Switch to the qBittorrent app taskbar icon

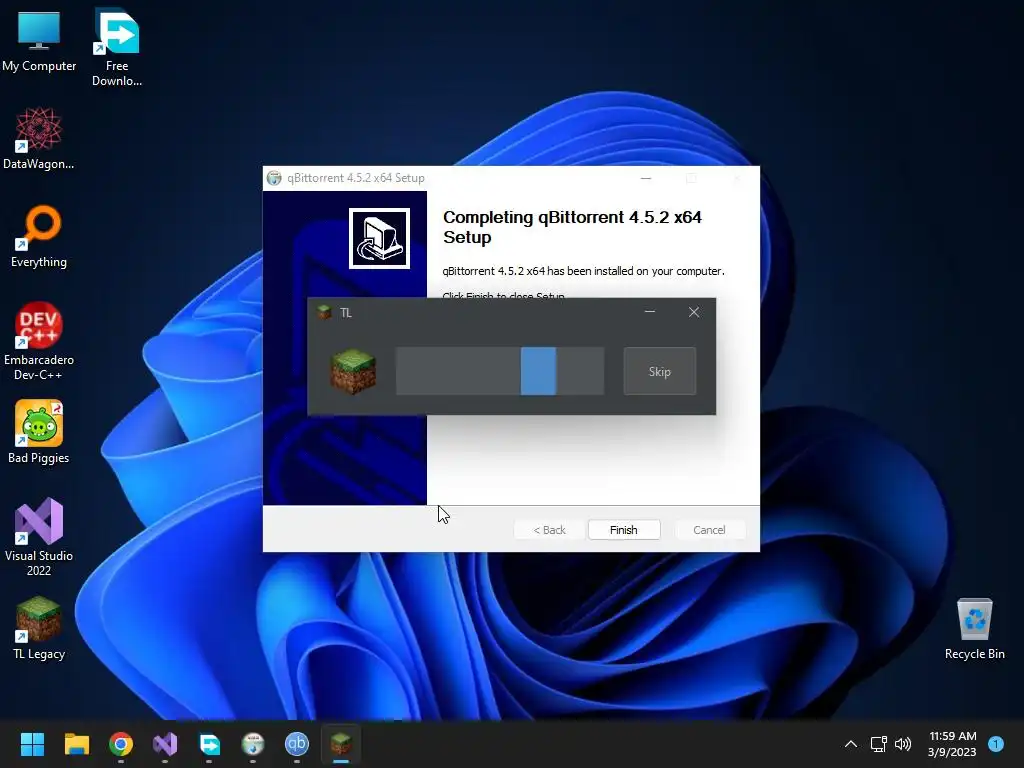tap(296, 744)
